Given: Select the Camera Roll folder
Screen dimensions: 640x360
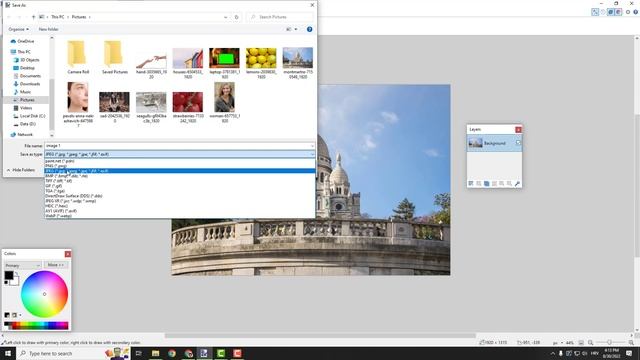Looking at the screenshot, I should [x=78, y=57].
